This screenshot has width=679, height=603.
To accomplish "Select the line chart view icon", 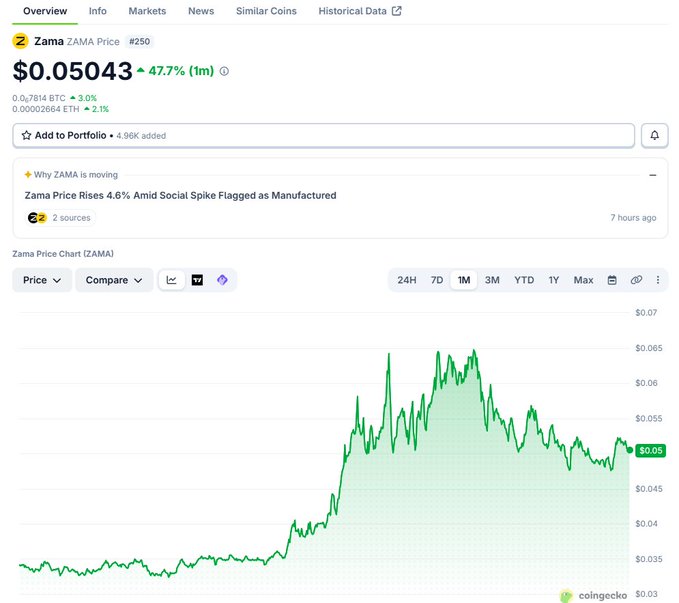I will coord(172,280).
